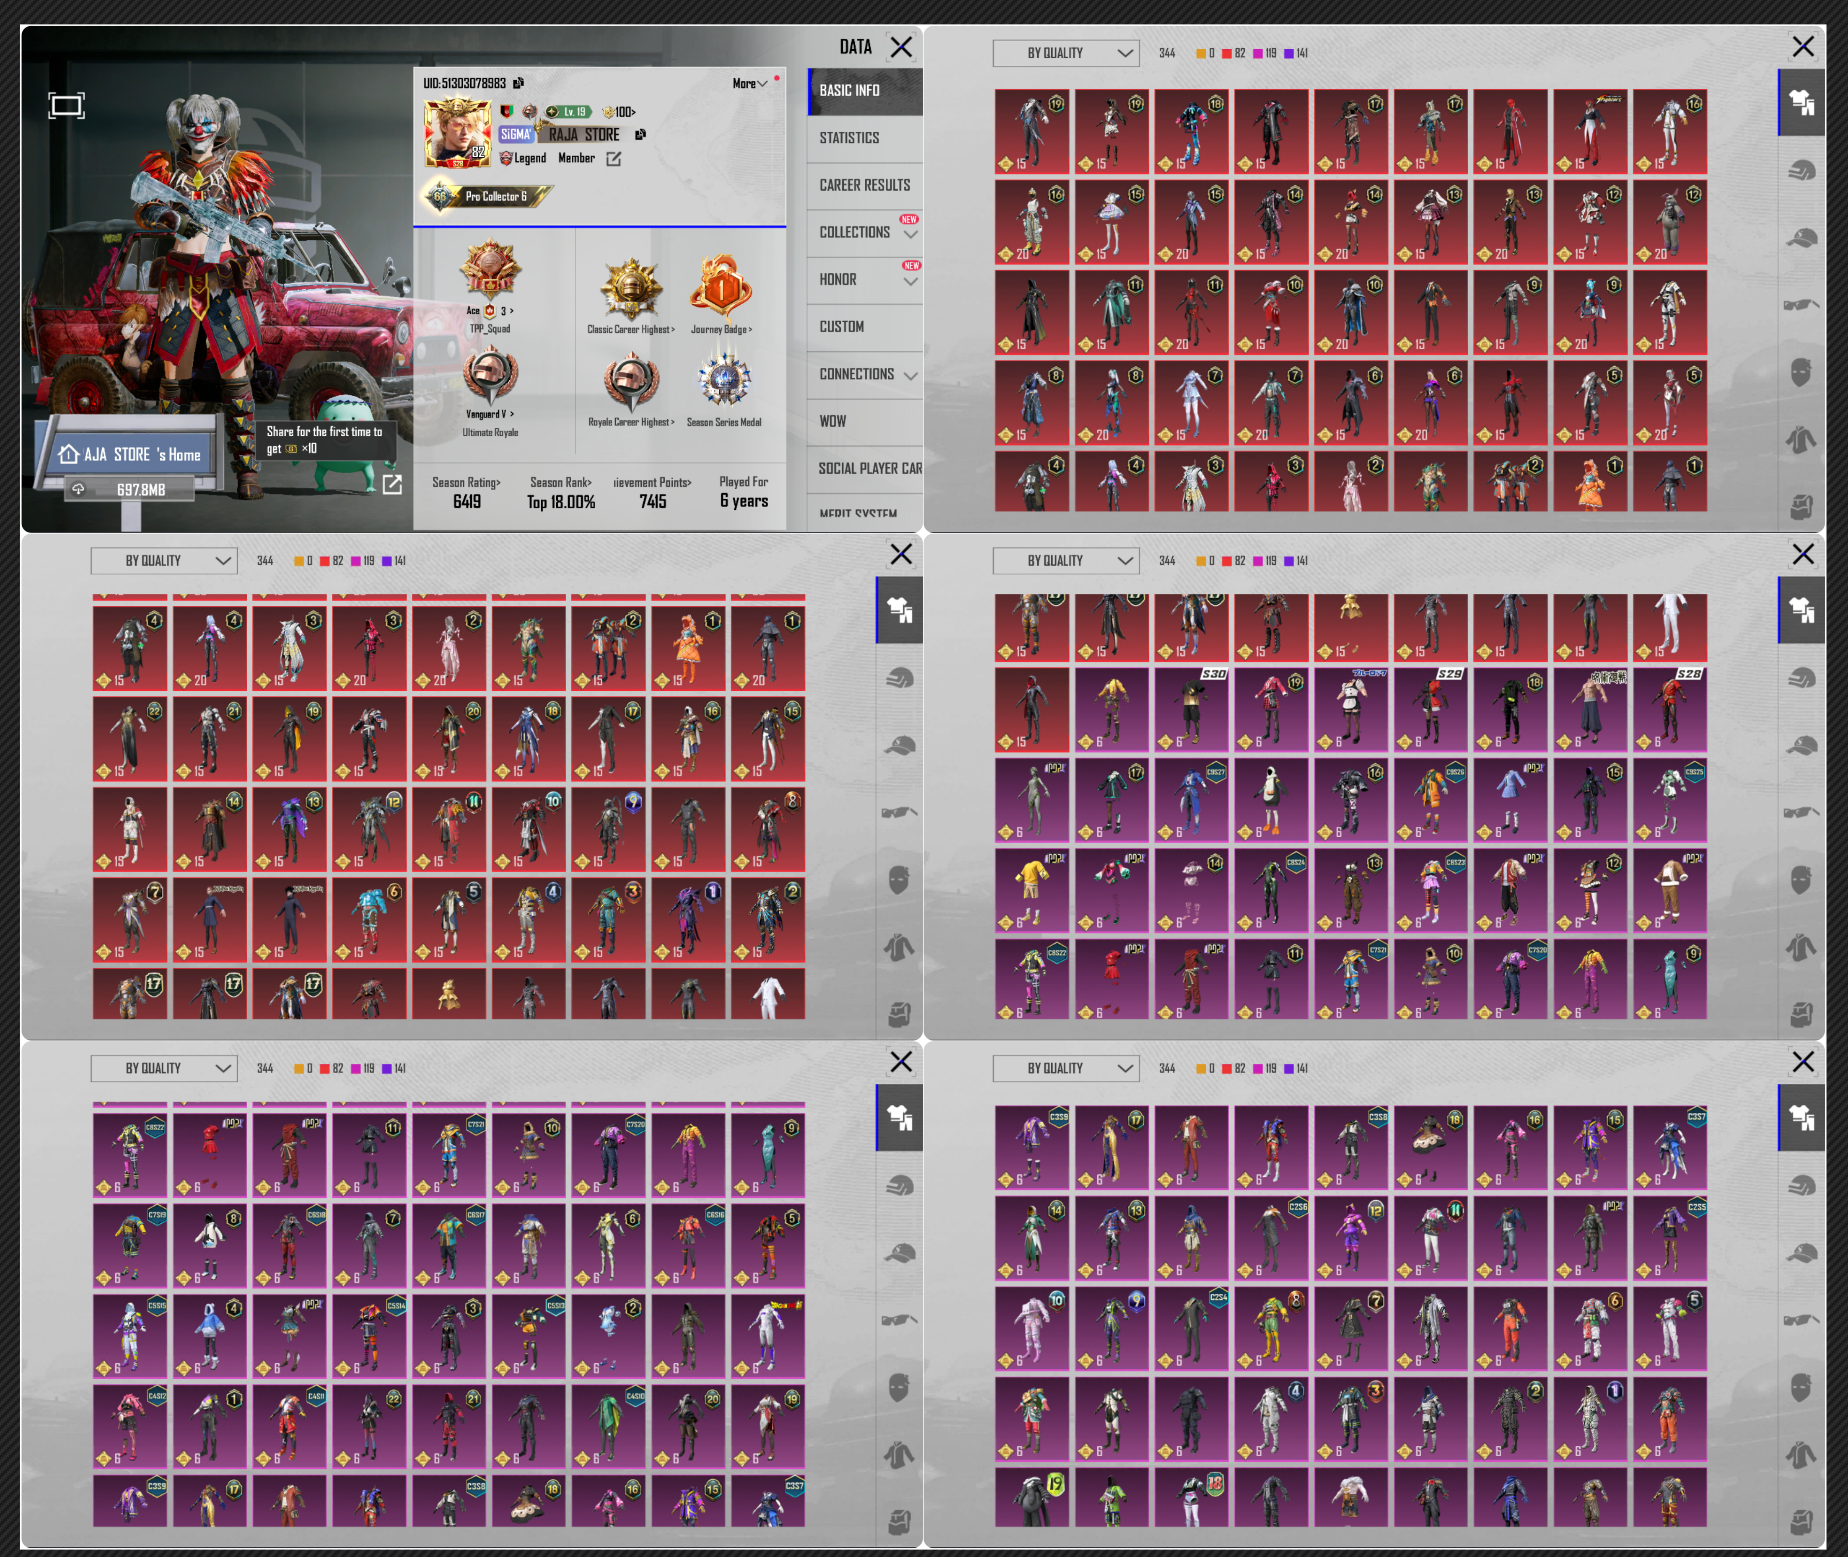Select helmet category icon in S30 inventory panel
This screenshot has width=1848, height=1557.
click(1801, 679)
